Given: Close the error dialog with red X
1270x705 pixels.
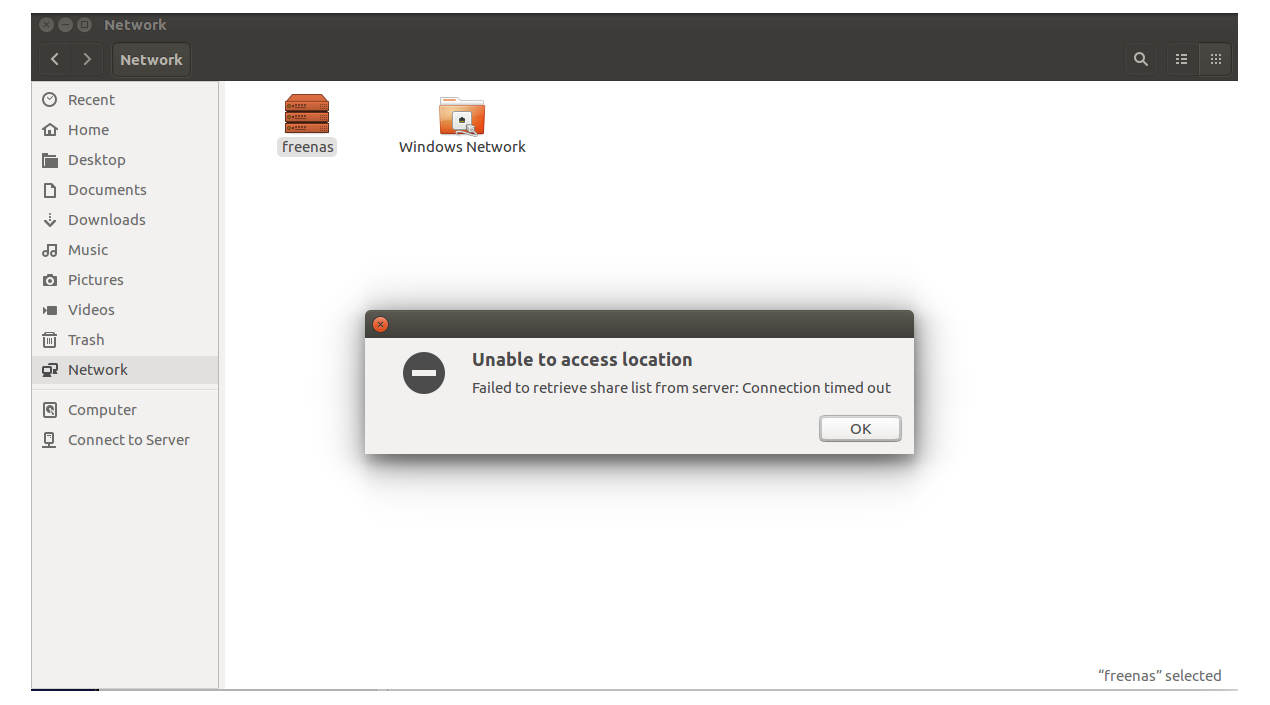Looking at the screenshot, I should pyautogui.click(x=380, y=324).
